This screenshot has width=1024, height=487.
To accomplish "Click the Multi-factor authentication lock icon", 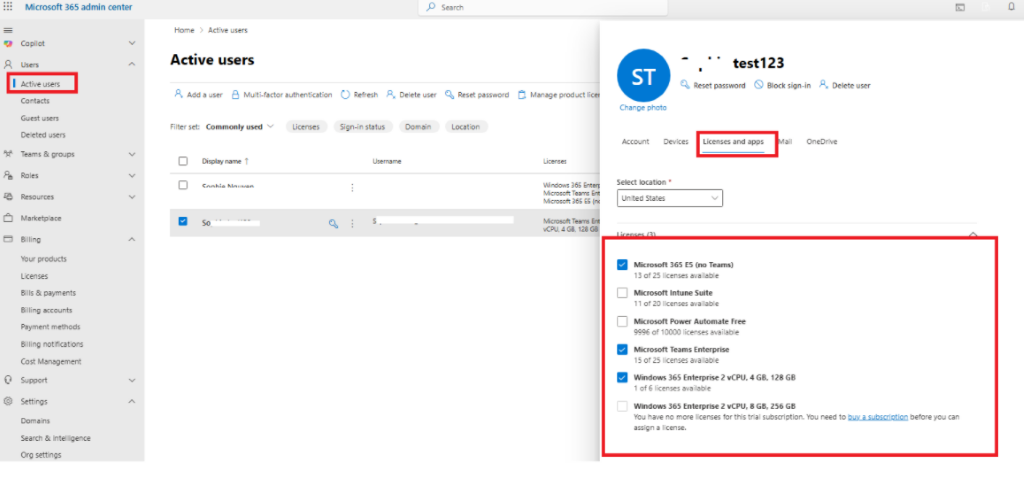I will click(235, 95).
